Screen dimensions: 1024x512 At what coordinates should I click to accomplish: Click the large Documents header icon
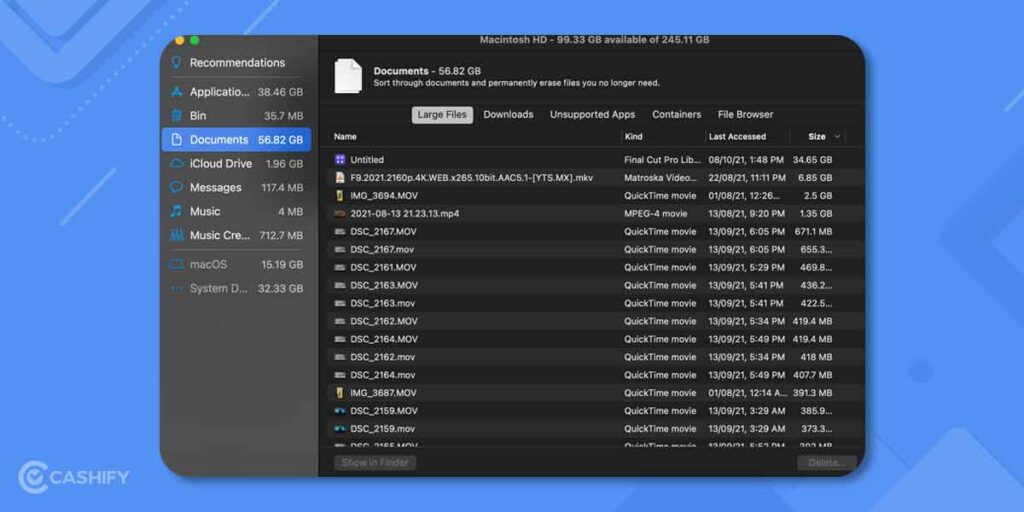pos(348,76)
